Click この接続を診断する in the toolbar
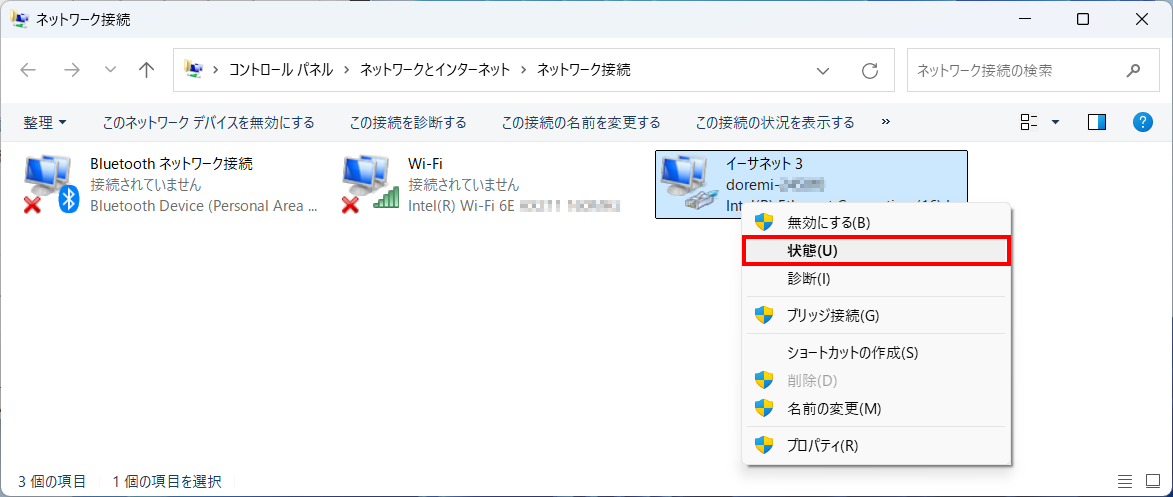 click(407, 122)
